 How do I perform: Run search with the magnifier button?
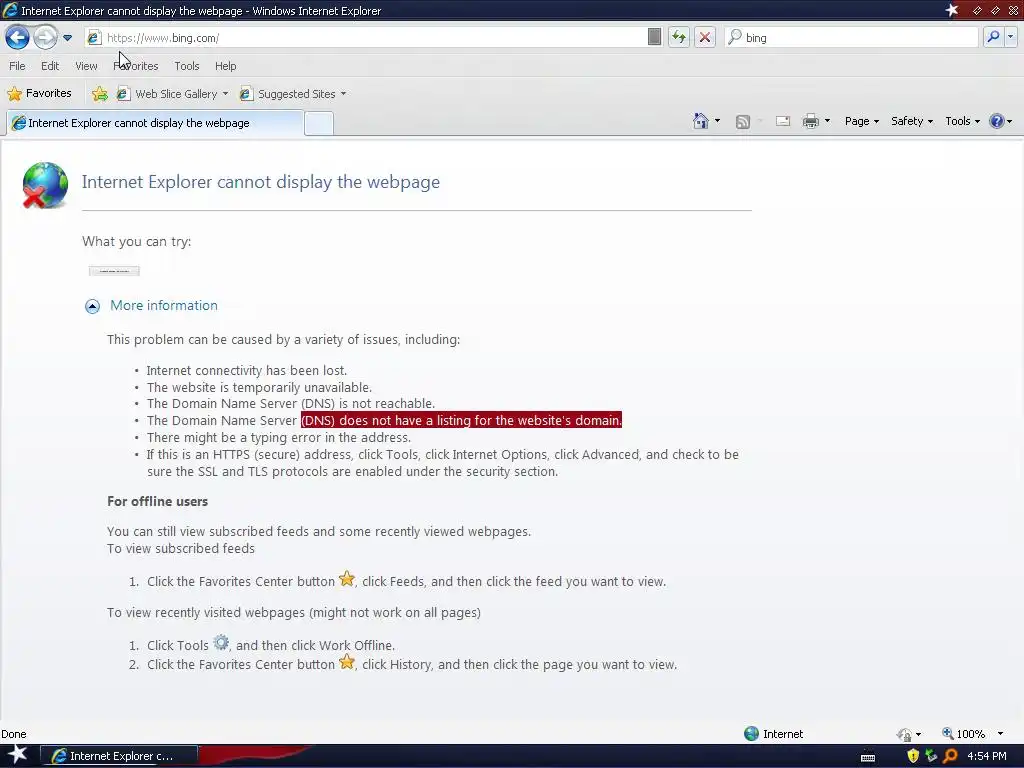click(x=993, y=37)
